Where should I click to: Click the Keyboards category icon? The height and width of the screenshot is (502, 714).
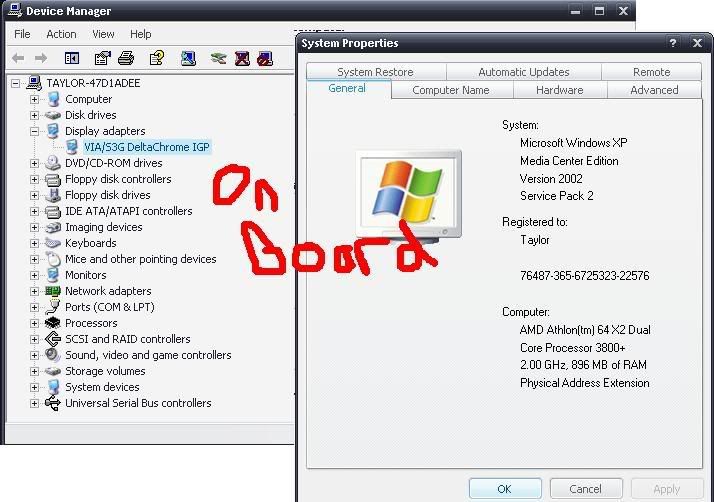[53, 243]
